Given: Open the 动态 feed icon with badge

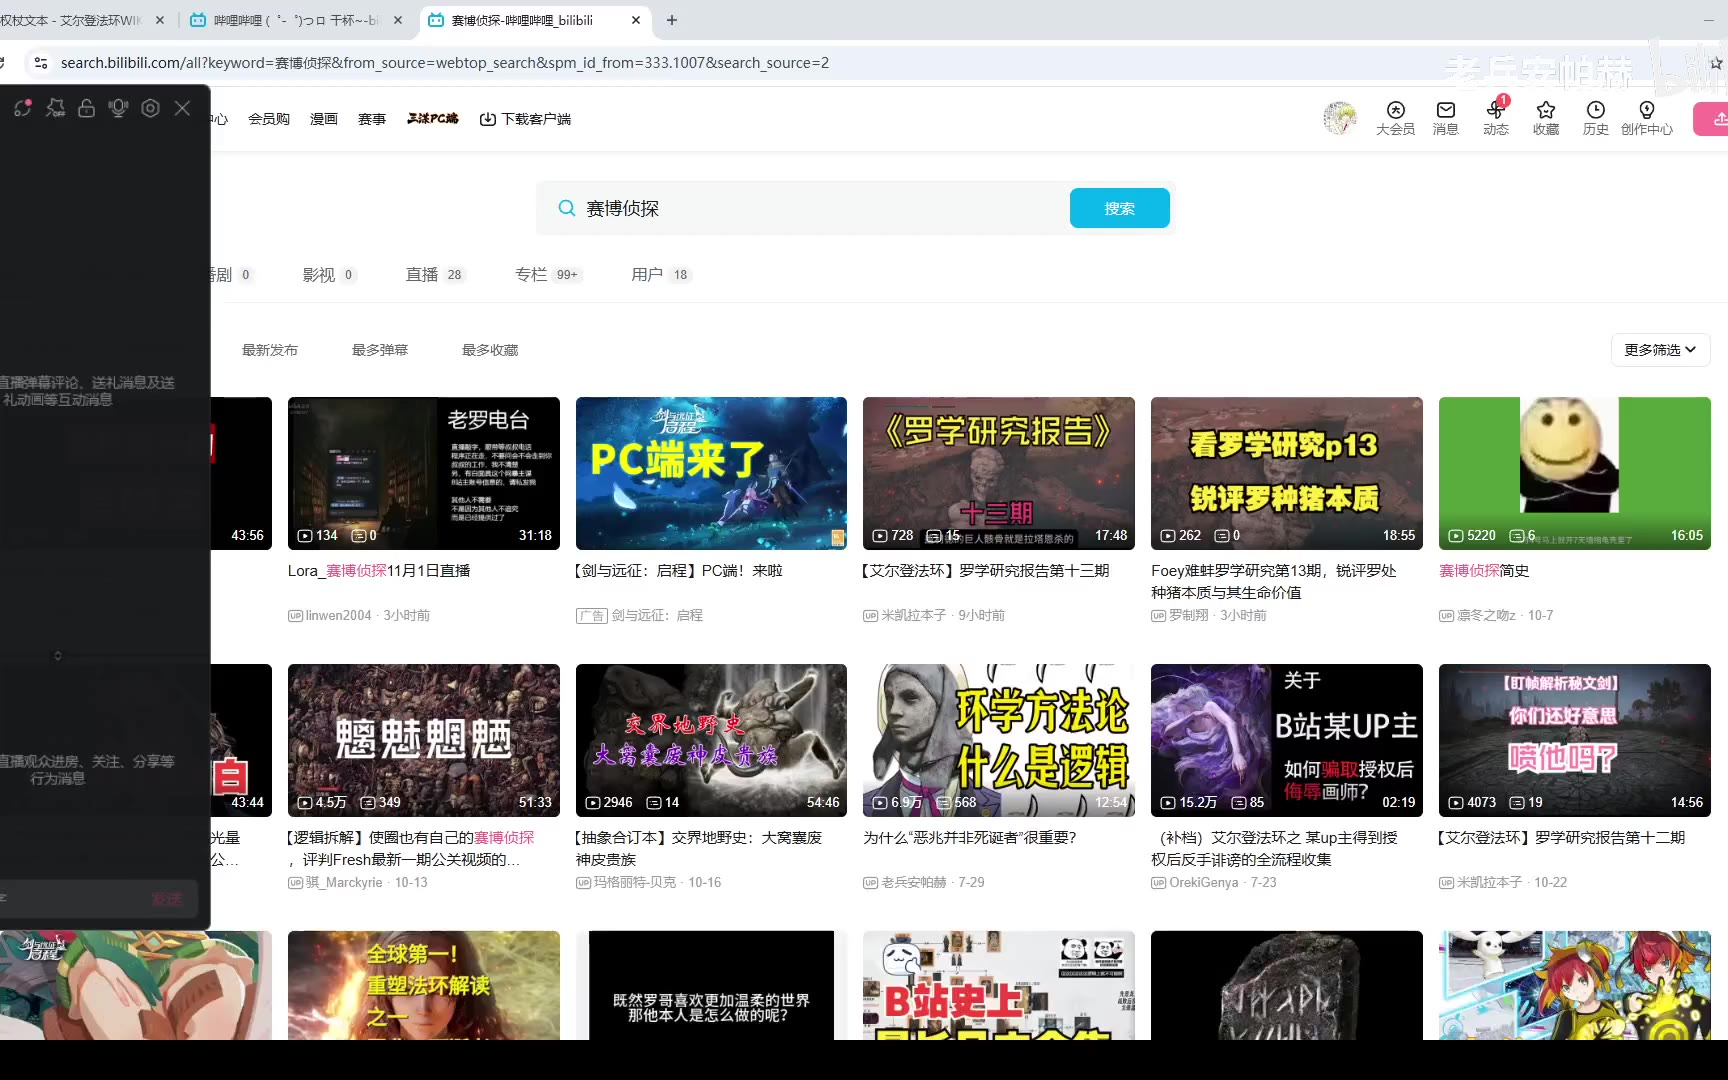Looking at the screenshot, I should click(1495, 117).
